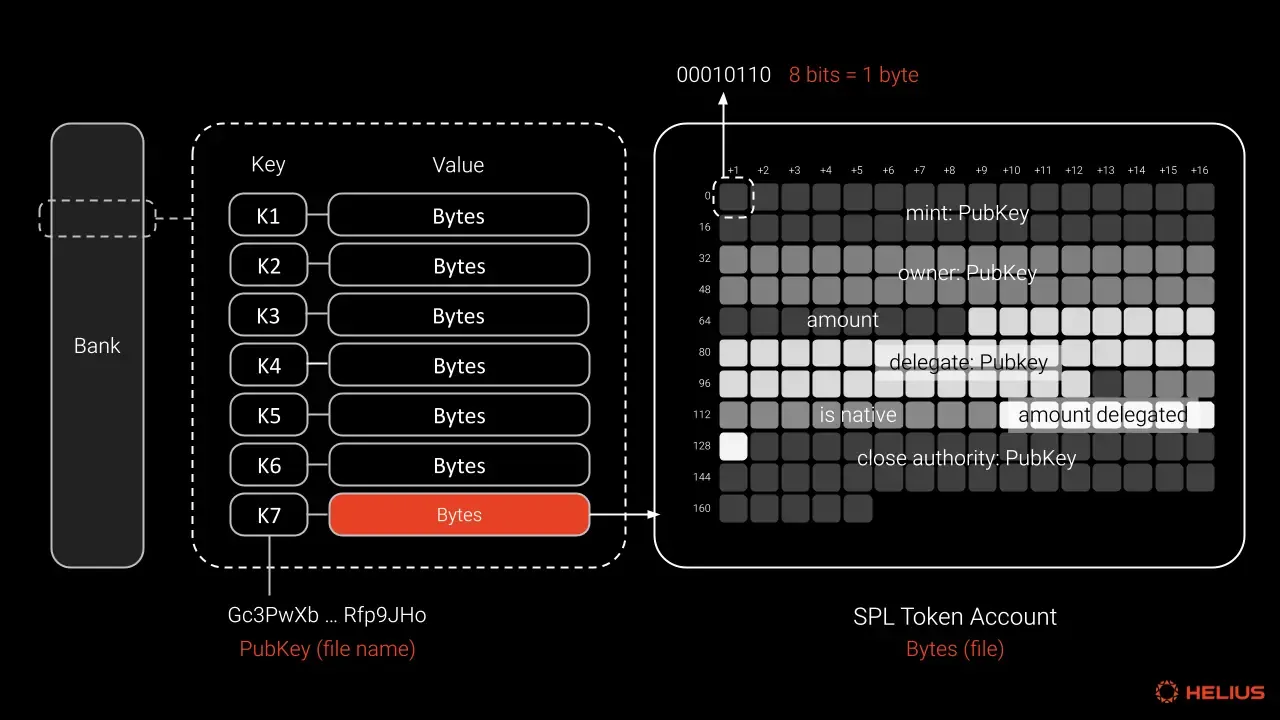Click the 'mint: PubKey' field label
The height and width of the screenshot is (720, 1280).
(x=967, y=213)
